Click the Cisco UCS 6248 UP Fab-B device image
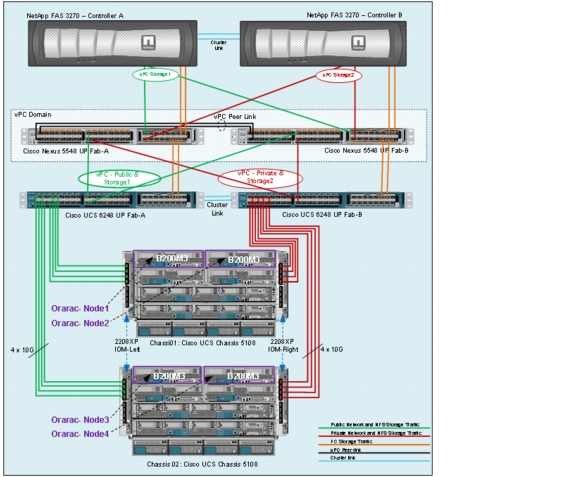The height and width of the screenshot is (477, 578). coord(321,200)
